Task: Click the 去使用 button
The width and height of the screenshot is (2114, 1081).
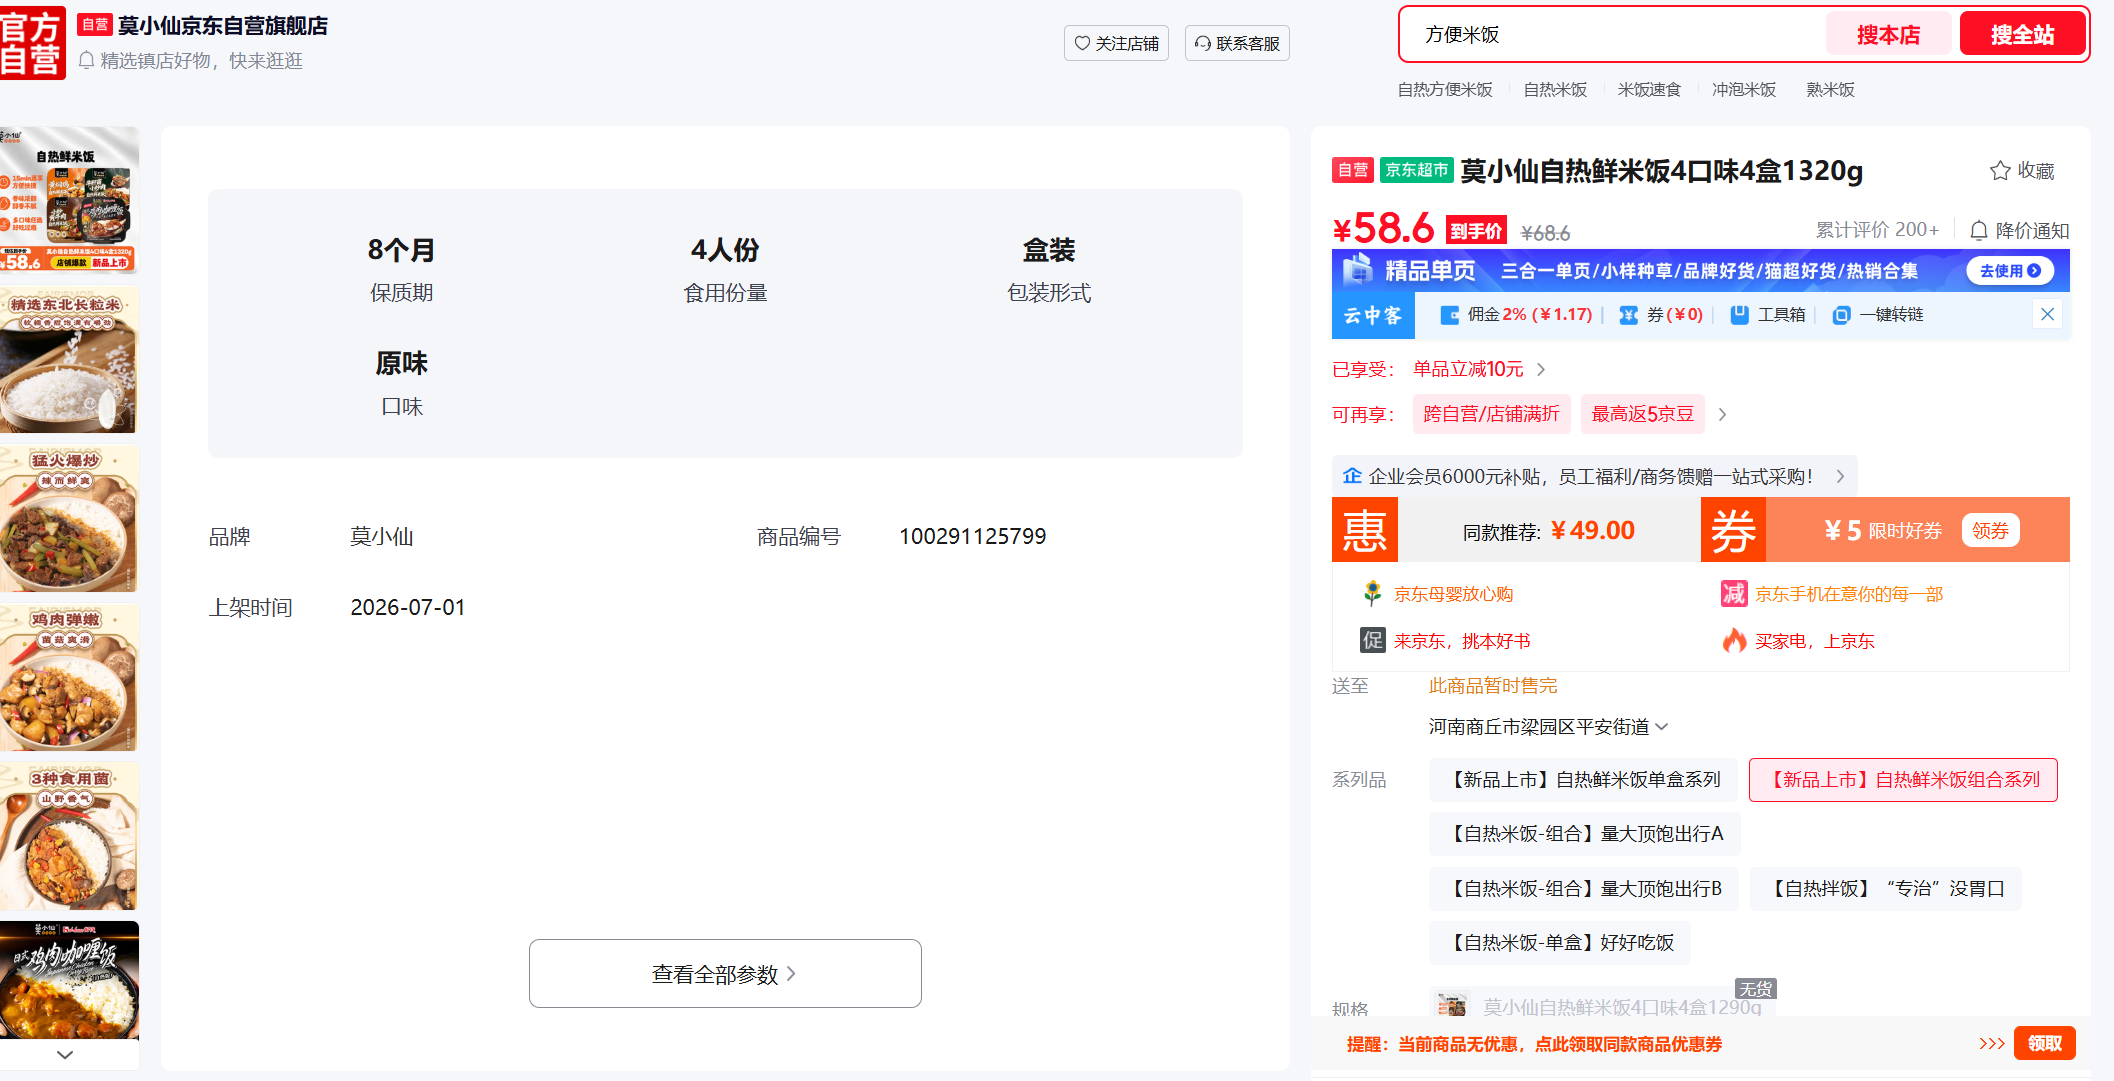Action: [2010, 271]
